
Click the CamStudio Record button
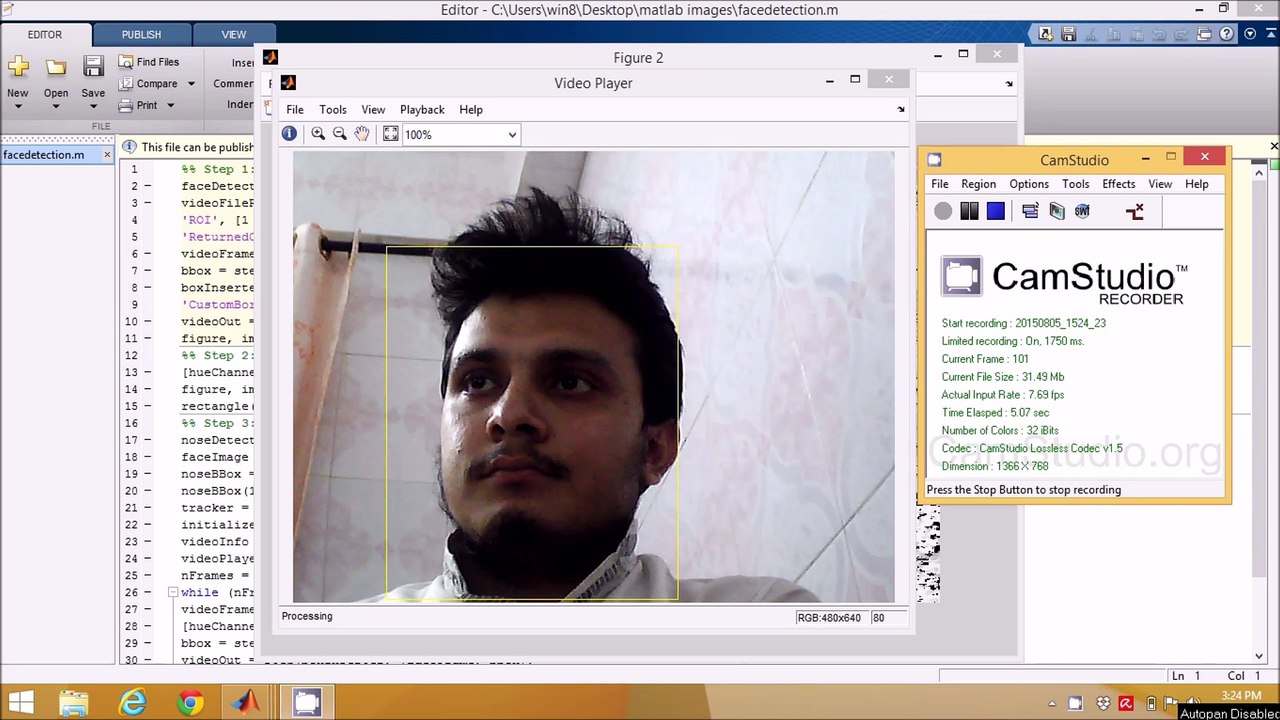click(x=943, y=211)
